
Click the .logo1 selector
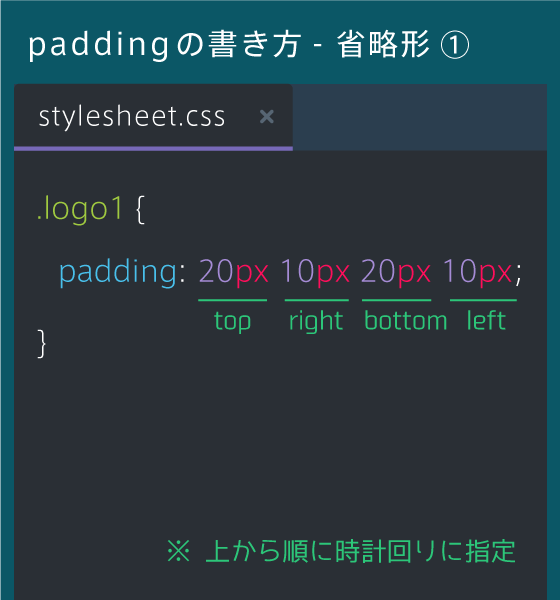point(80,209)
